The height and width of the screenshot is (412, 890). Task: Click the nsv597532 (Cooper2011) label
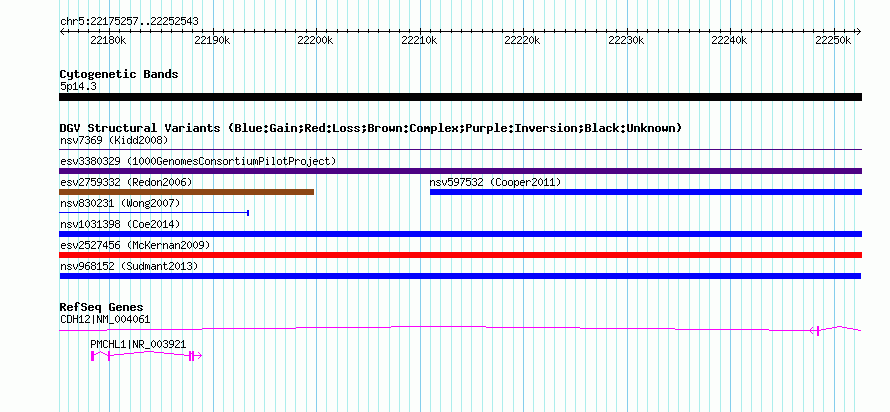[496, 182]
